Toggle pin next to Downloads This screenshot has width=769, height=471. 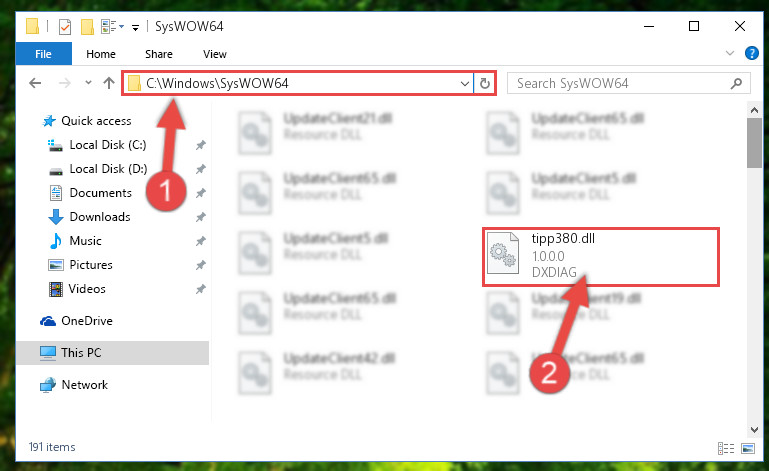[201, 217]
